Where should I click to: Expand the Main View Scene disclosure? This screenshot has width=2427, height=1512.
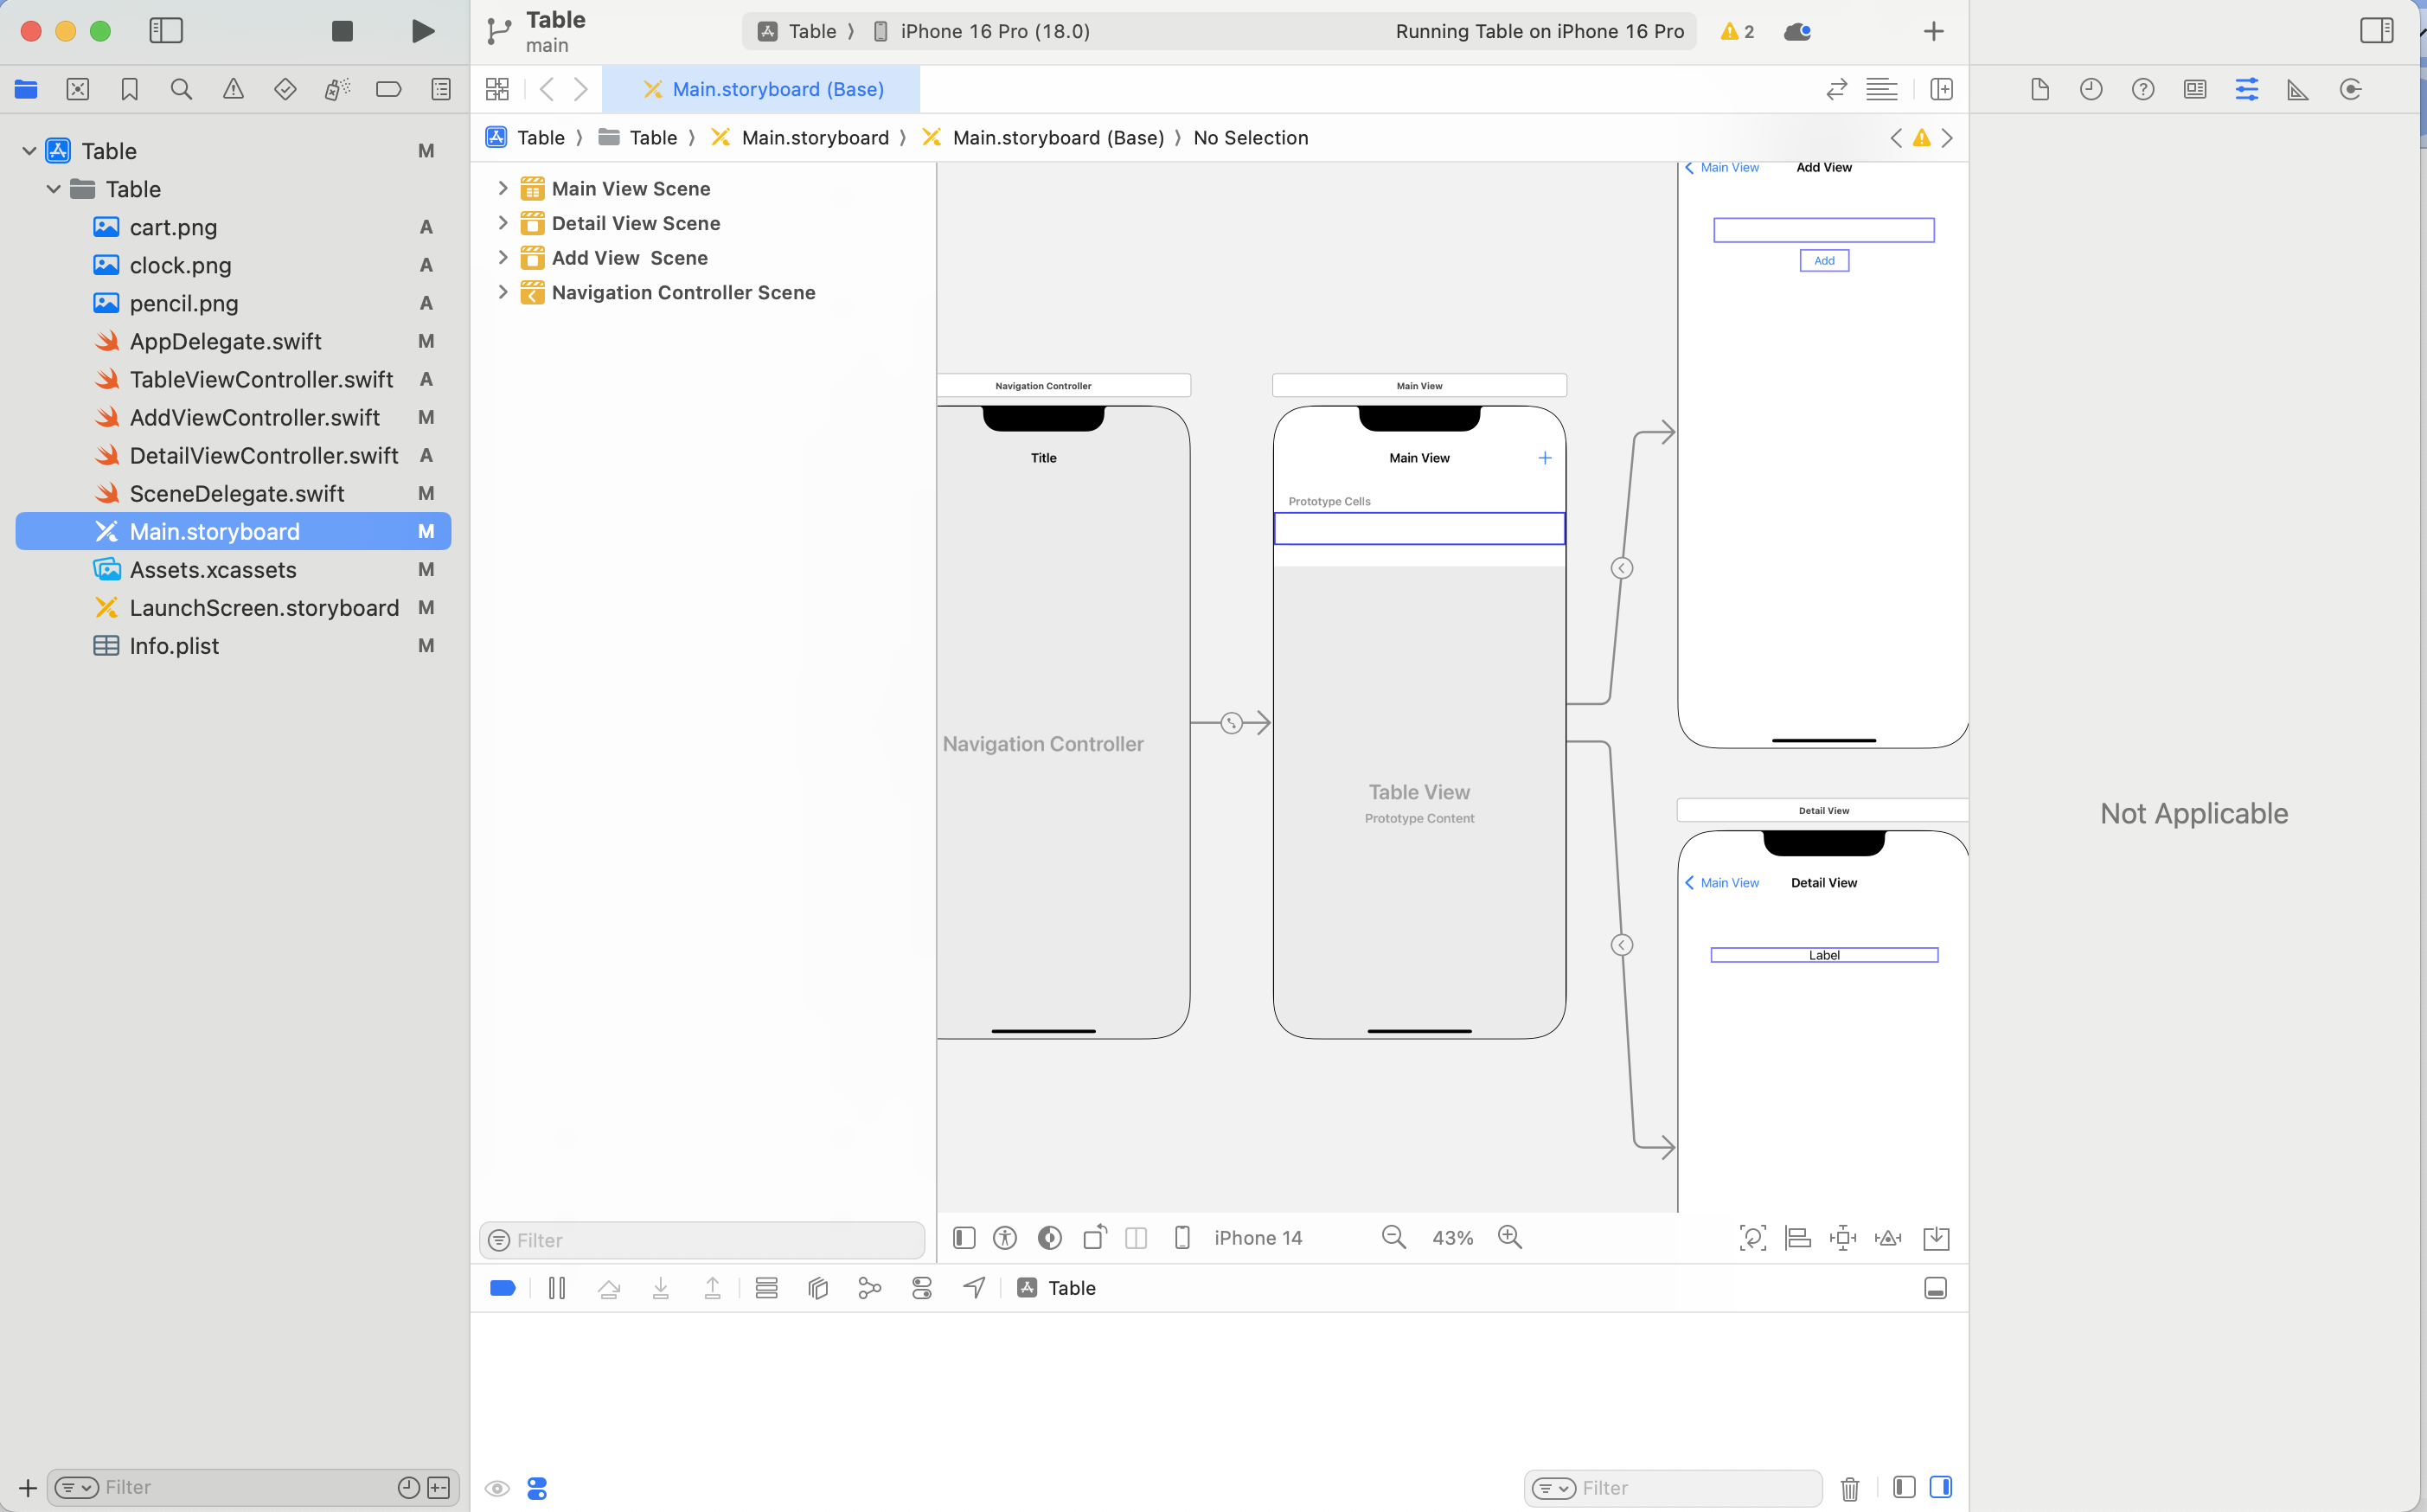click(x=503, y=188)
